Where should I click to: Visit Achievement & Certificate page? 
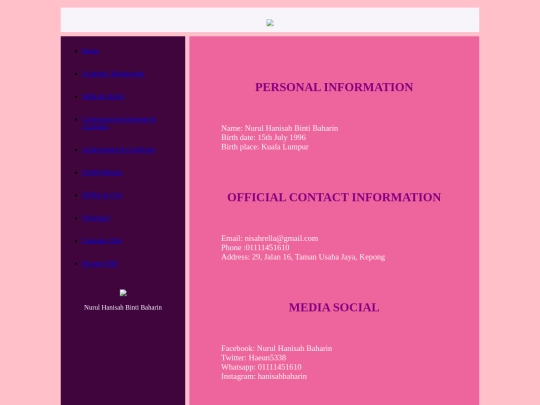[x=118, y=150]
